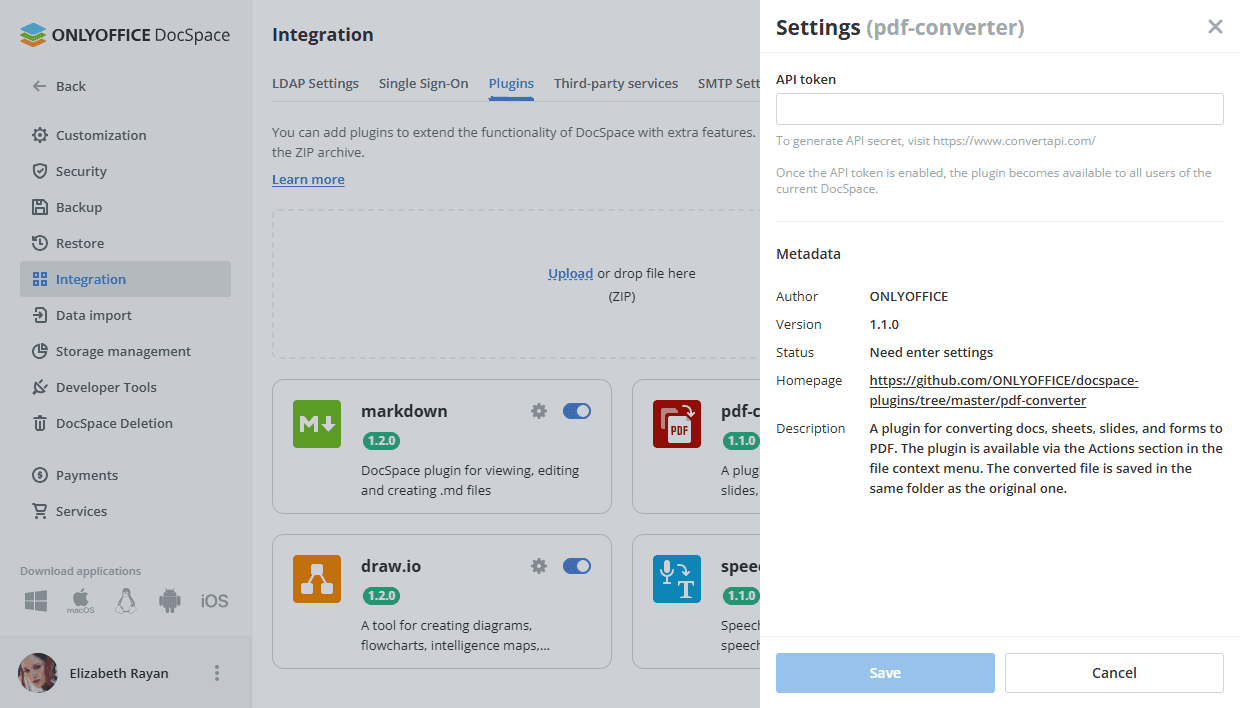Click the Windows download application icon
The image size is (1240, 708).
coord(37,601)
